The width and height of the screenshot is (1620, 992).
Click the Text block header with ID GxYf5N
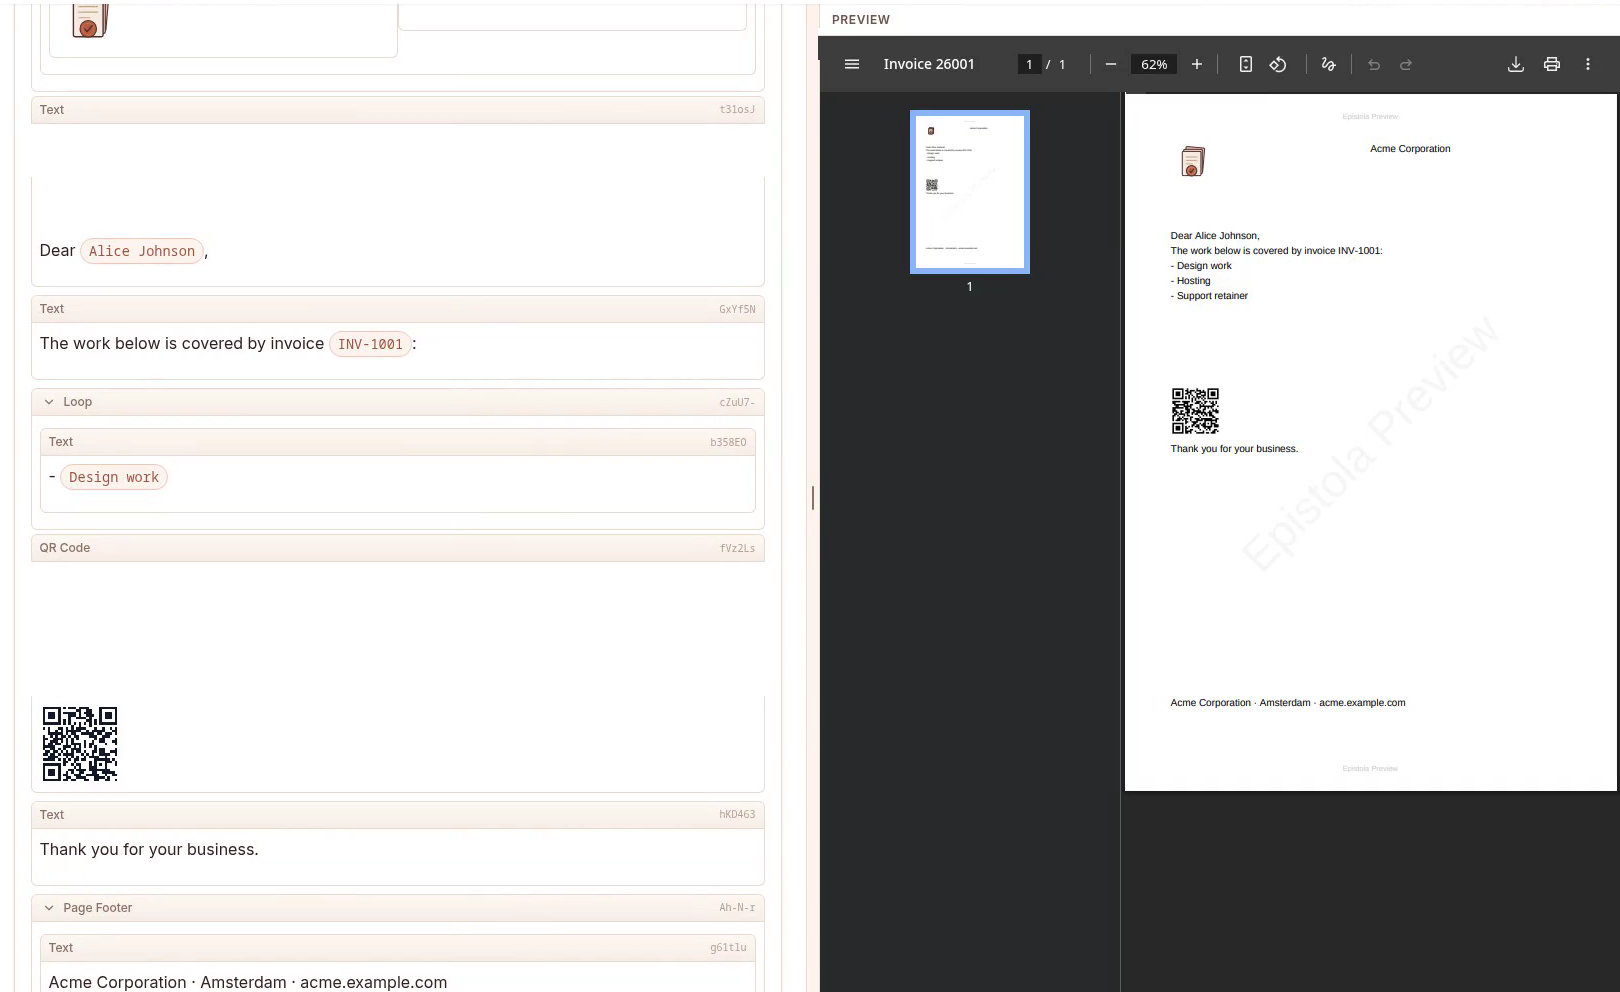[x=398, y=309]
